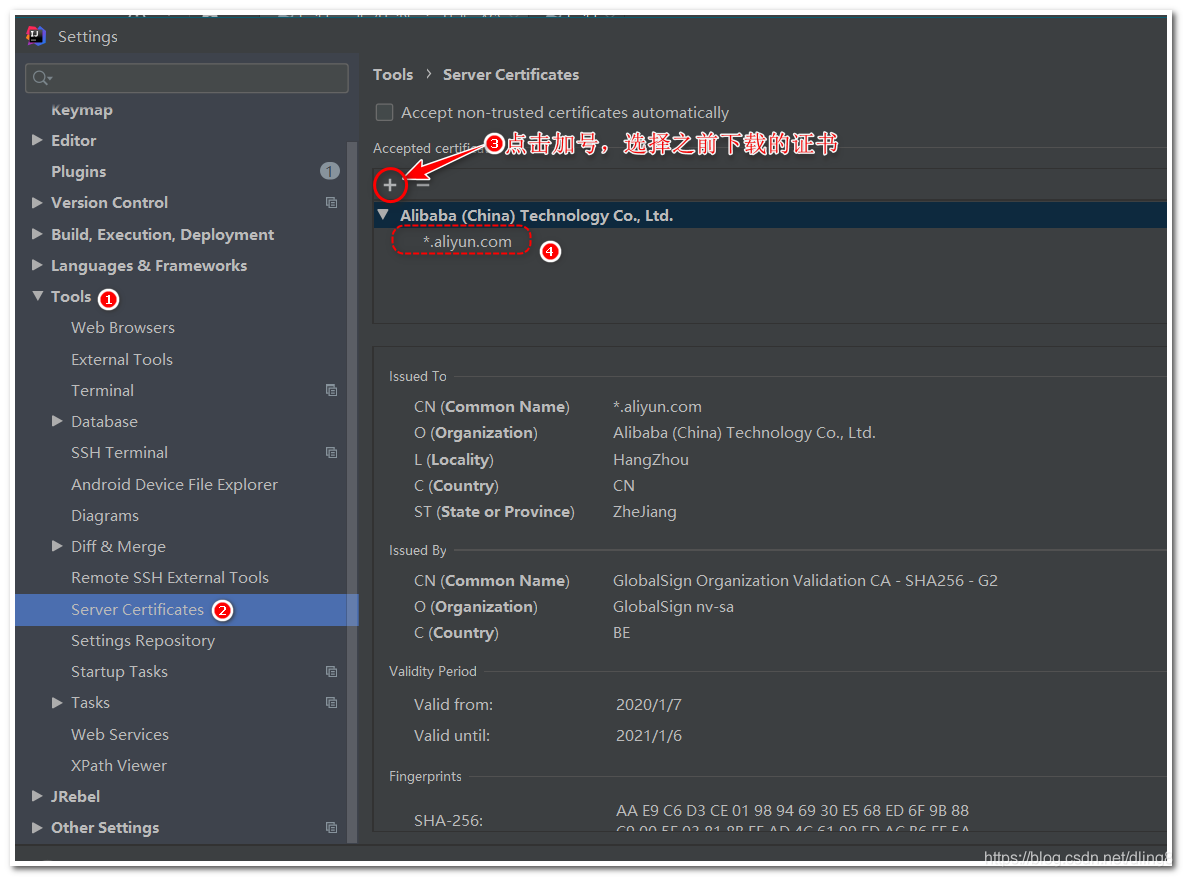Open Remote SSH External Tools

[x=170, y=577]
